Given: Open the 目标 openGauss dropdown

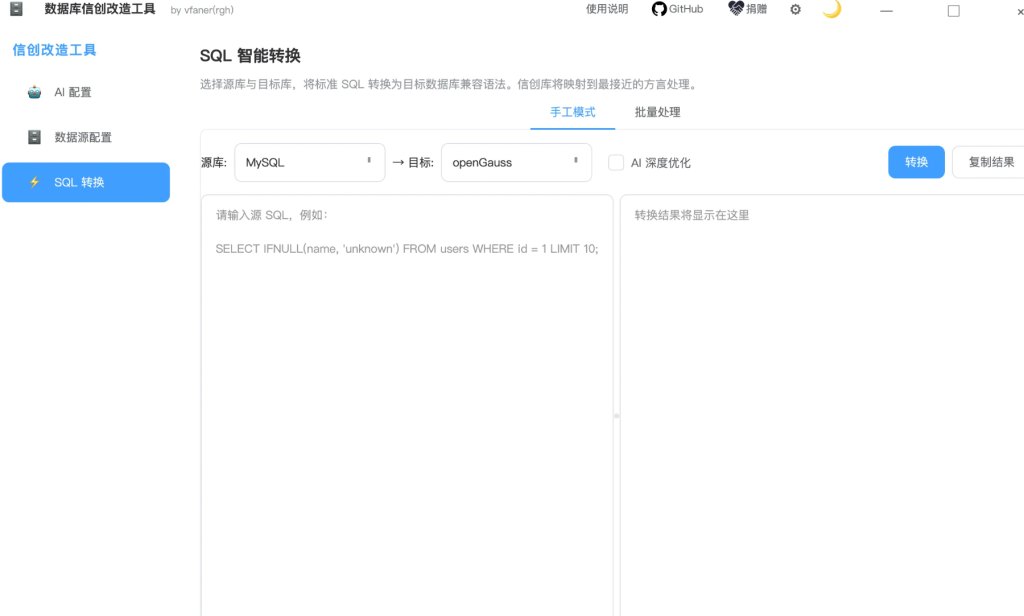Looking at the screenshot, I should click(517, 163).
